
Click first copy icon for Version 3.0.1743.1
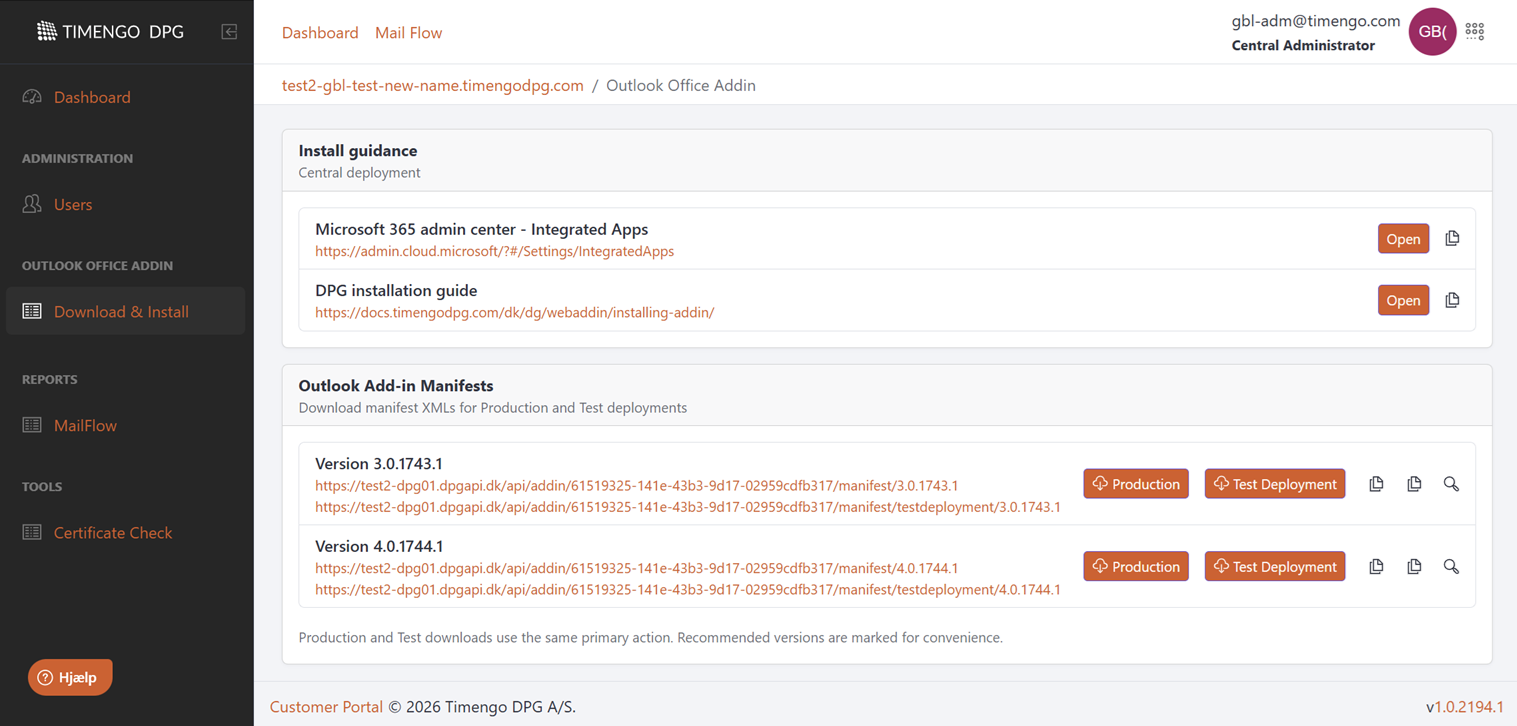pos(1376,484)
